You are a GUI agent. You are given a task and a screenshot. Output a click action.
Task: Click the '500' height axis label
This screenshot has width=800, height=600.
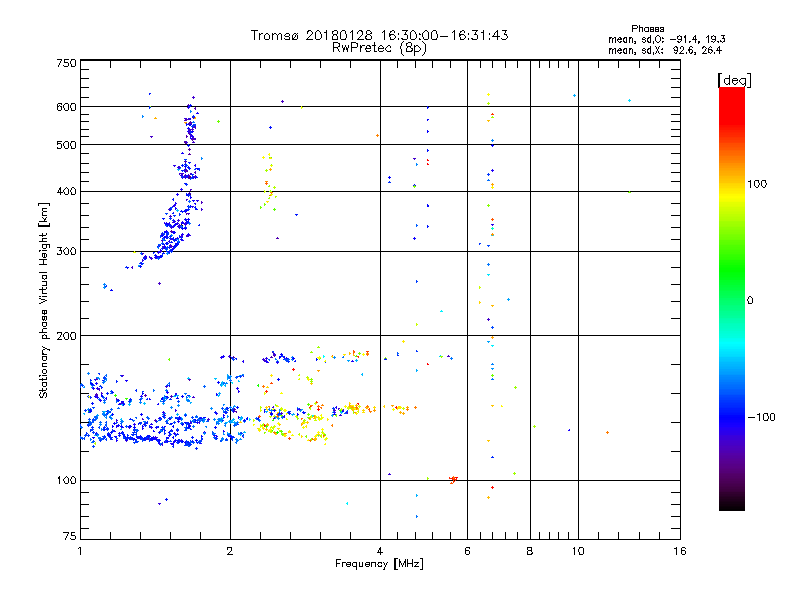pos(66,145)
